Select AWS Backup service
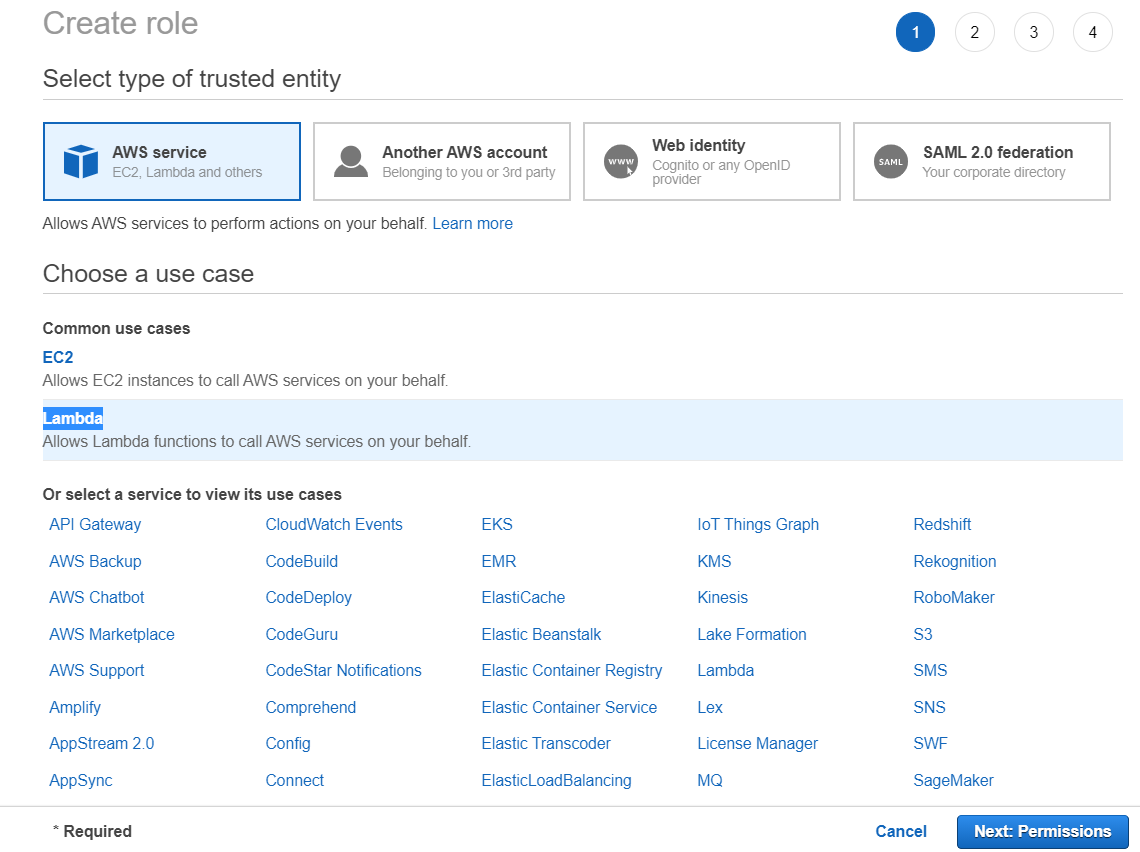This screenshot has width=1140, height=852. tap(95, 562)
